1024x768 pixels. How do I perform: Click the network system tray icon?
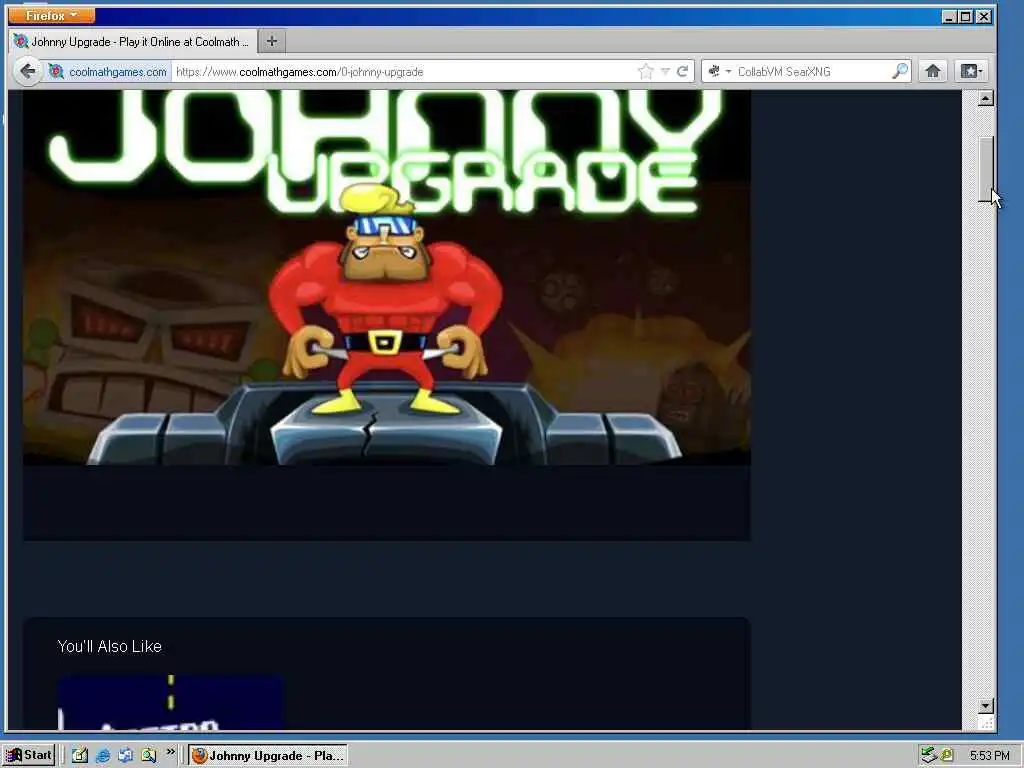[x=929, y=756]
